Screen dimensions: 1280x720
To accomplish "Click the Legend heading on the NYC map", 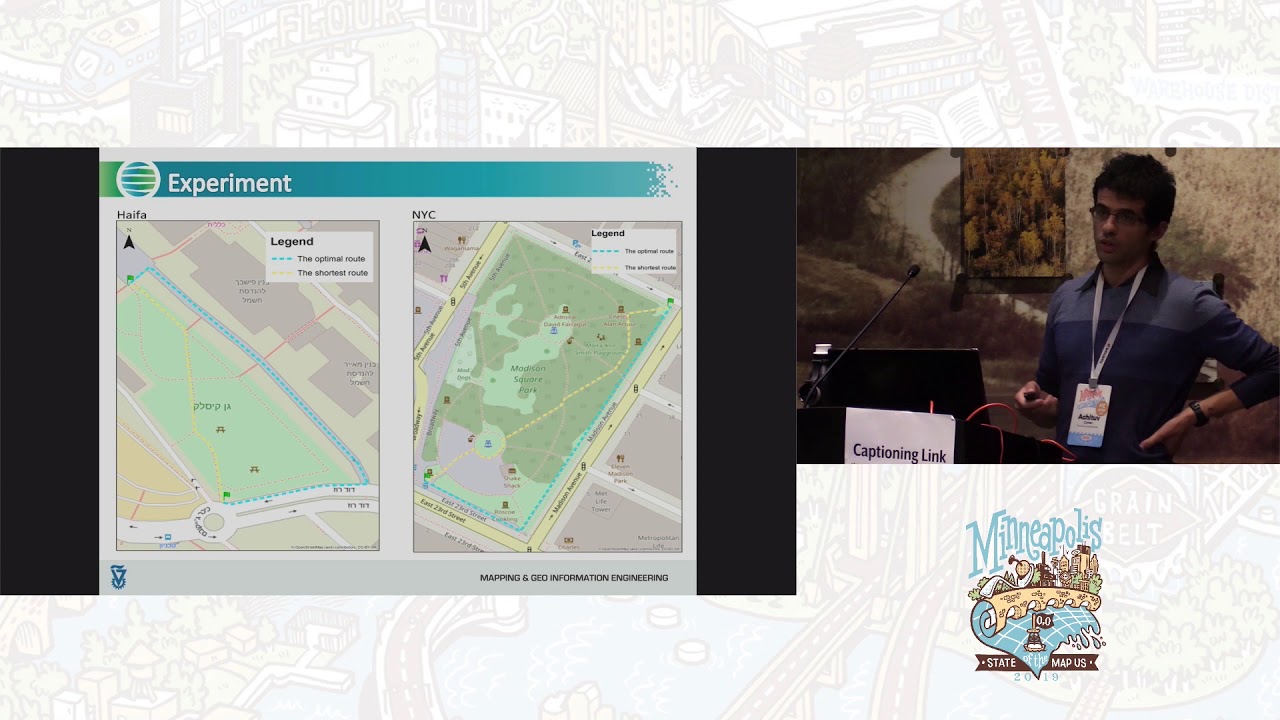I will pos(608,233).
